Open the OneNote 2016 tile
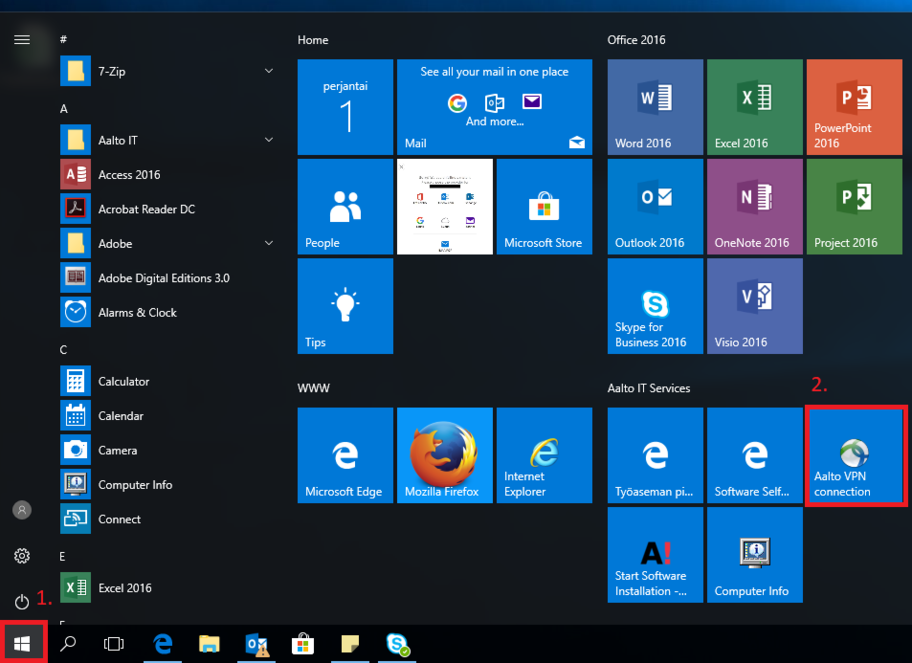The height and width of the screenshot is (663, 912). pos(754,207)
